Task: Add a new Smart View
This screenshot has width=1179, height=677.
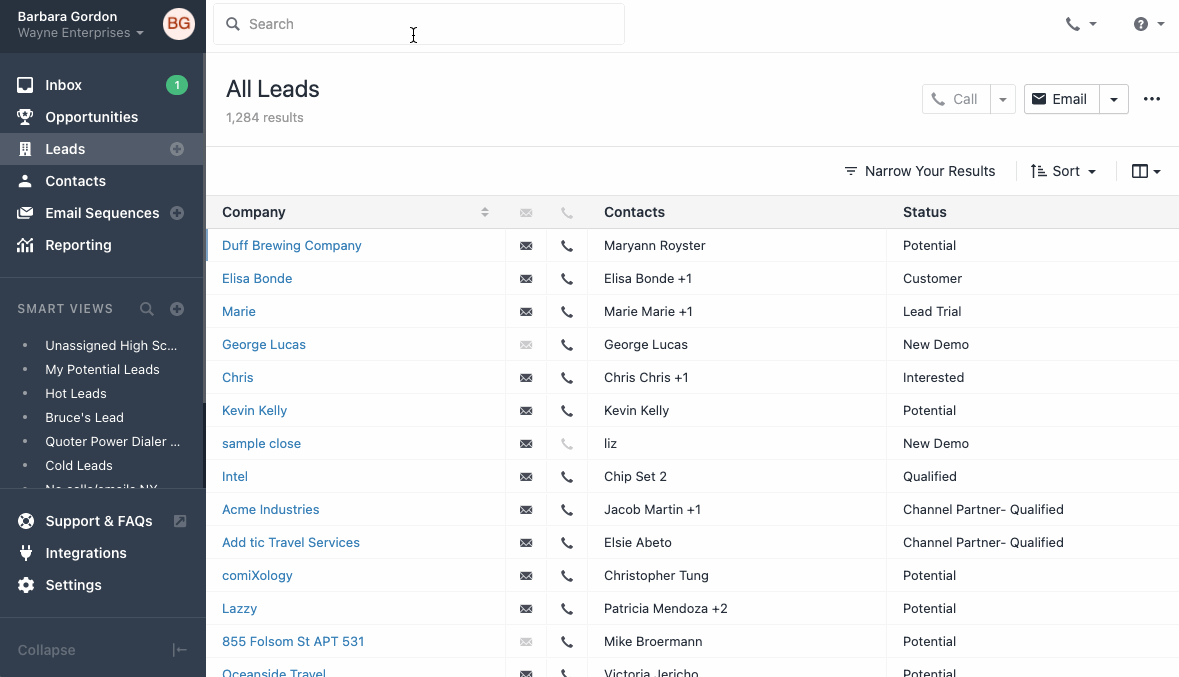Action: (x=177, y=308)
